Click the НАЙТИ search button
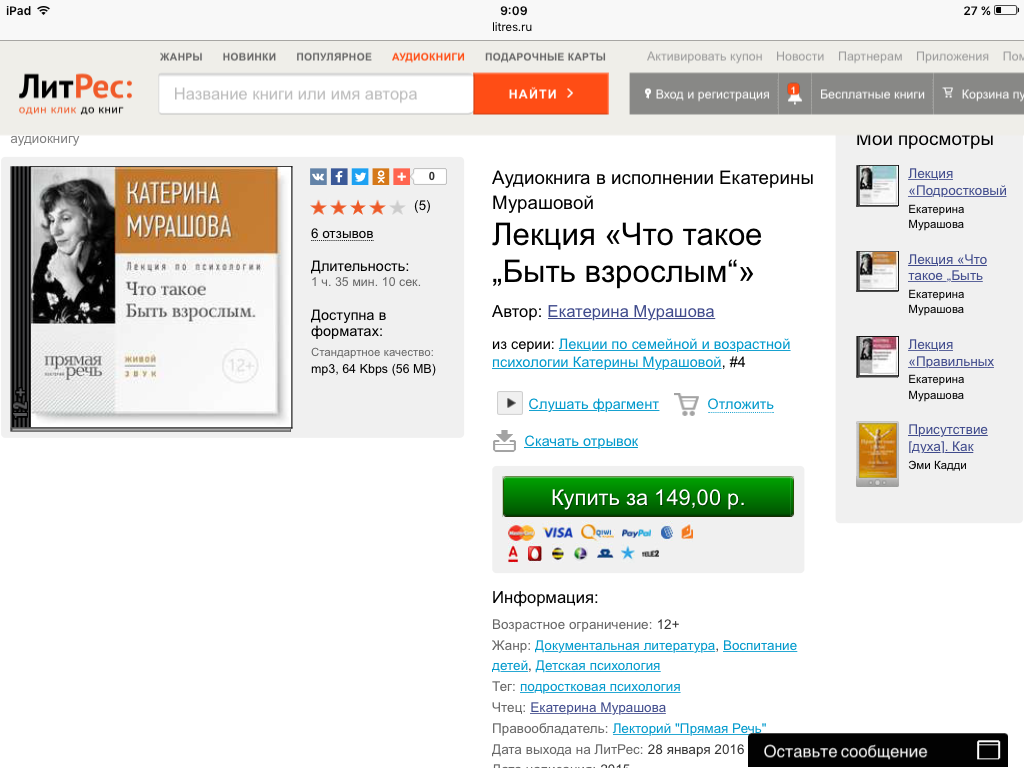1024x768 pixels. [541, 94]
